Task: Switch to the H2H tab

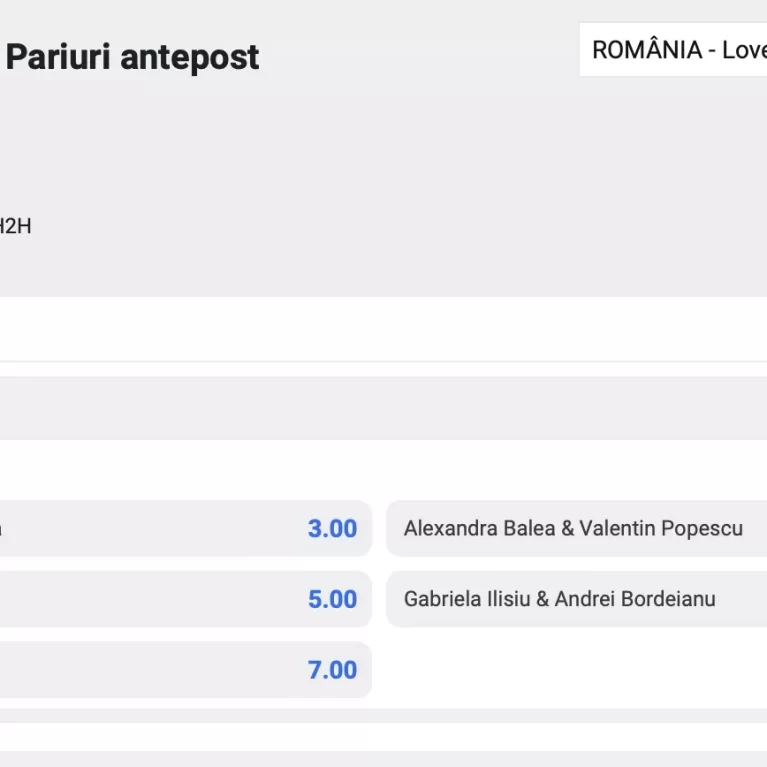Action: (x=15, y=226)
